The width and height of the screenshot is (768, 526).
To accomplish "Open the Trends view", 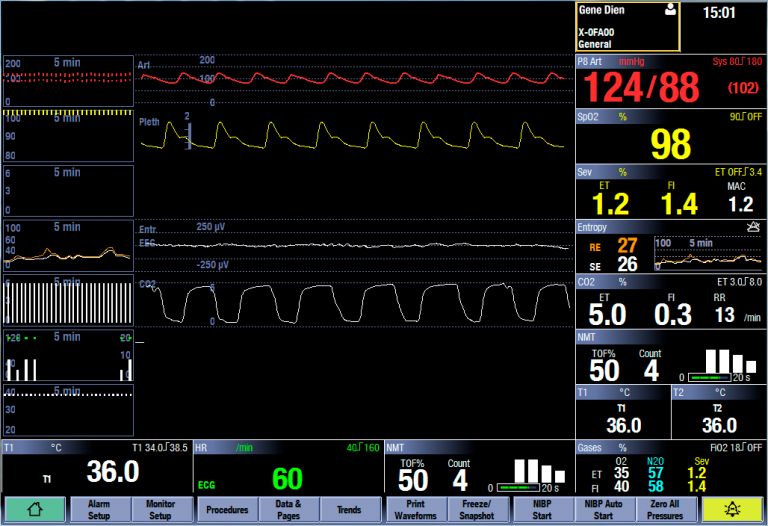I will [x=349, y=509].
